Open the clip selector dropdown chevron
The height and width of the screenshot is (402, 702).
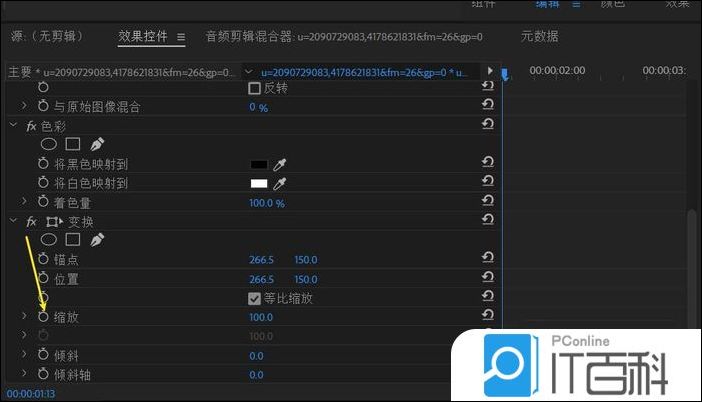(x=249, y=72)
